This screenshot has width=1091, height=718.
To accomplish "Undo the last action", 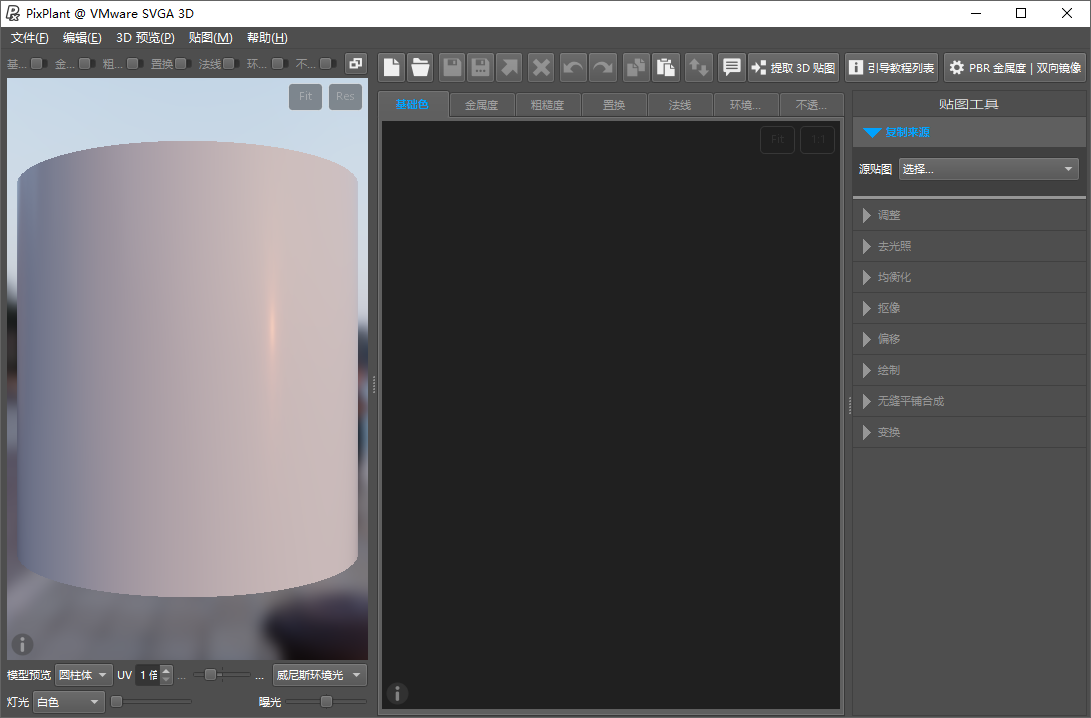I will pos(573,67).
